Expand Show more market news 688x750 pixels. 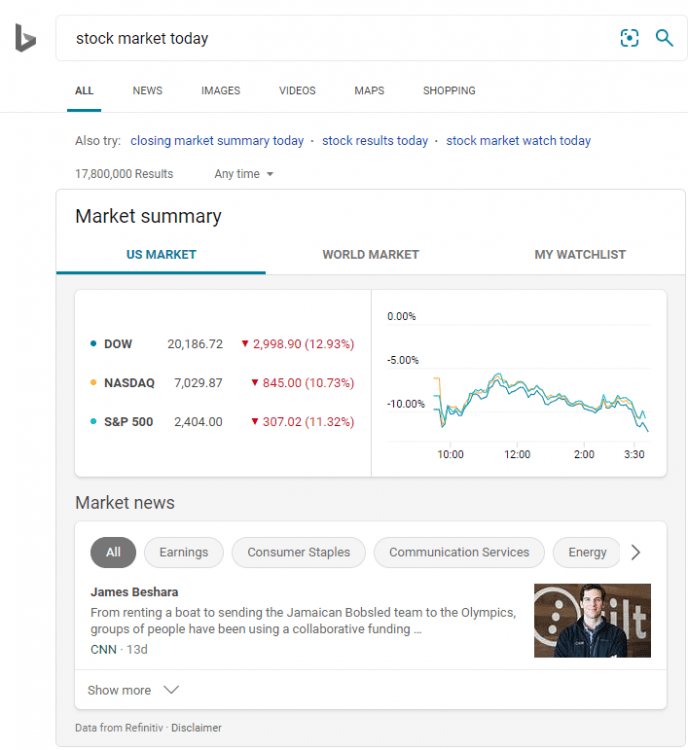(x=132, y=690)
